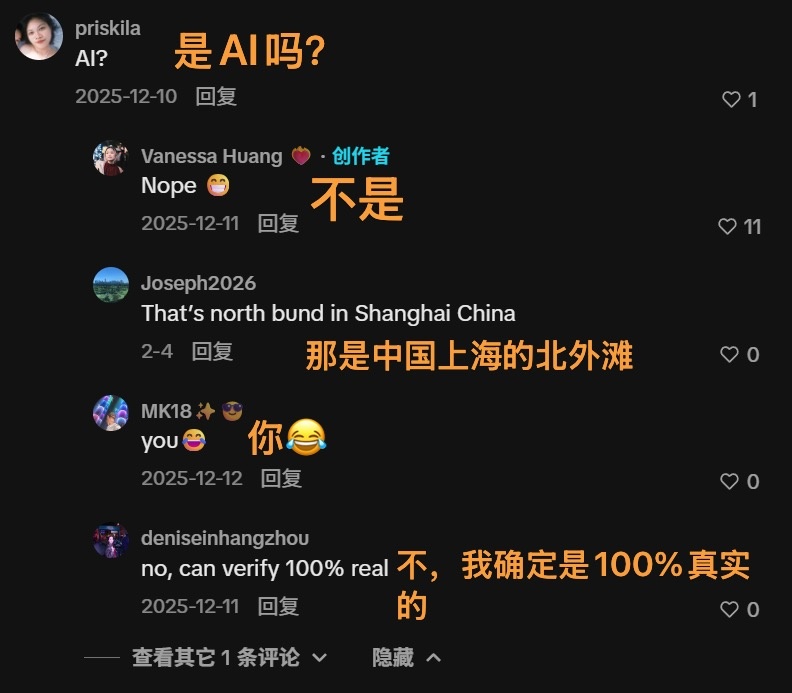Viewport: 792px width, 693px height.
Task: Open MK18's profile avatar
Action: (111, 413)
